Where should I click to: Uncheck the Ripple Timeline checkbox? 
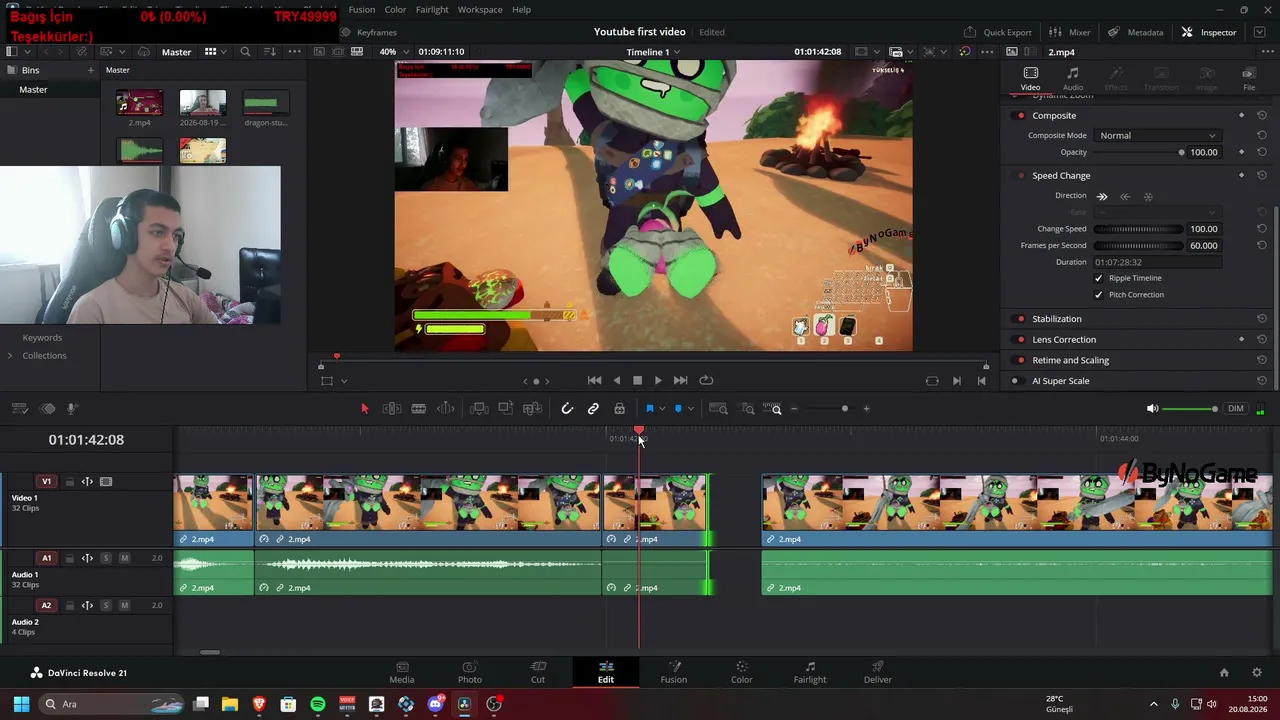(1099, 278)
